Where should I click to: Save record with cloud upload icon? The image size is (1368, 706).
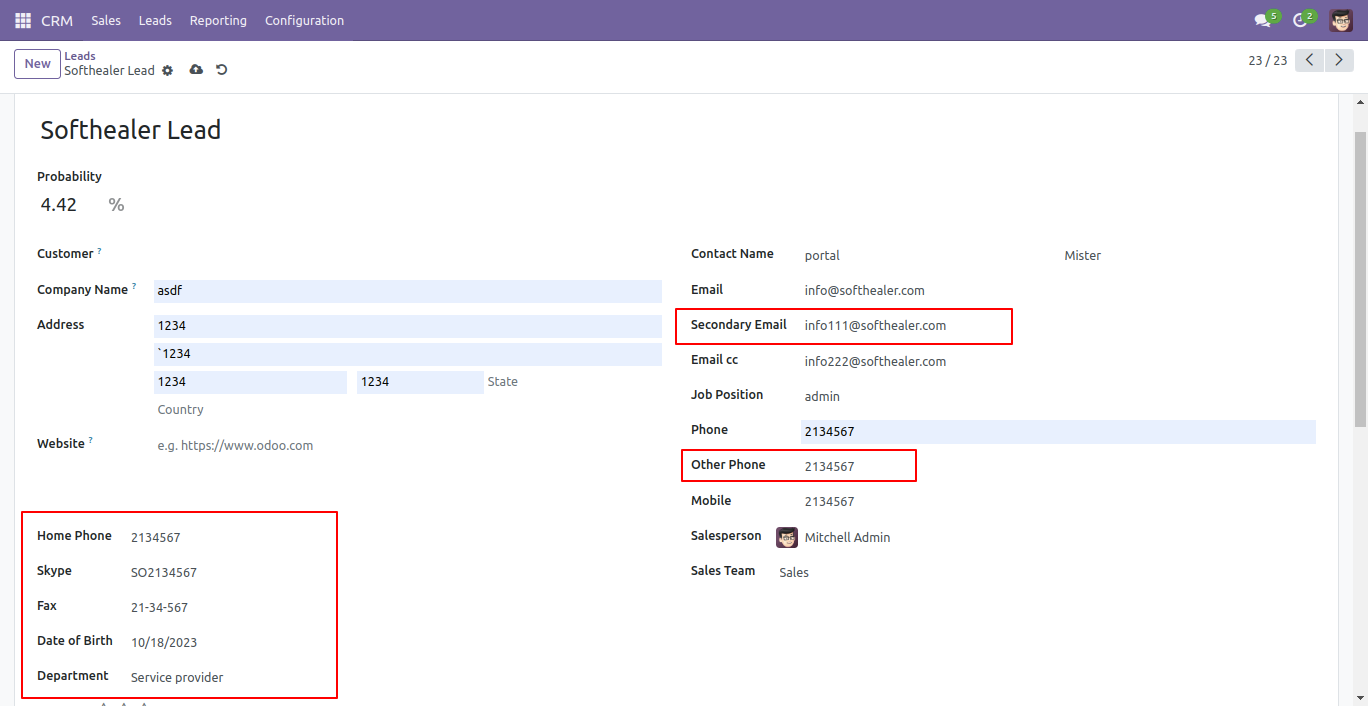coord(196,70)
